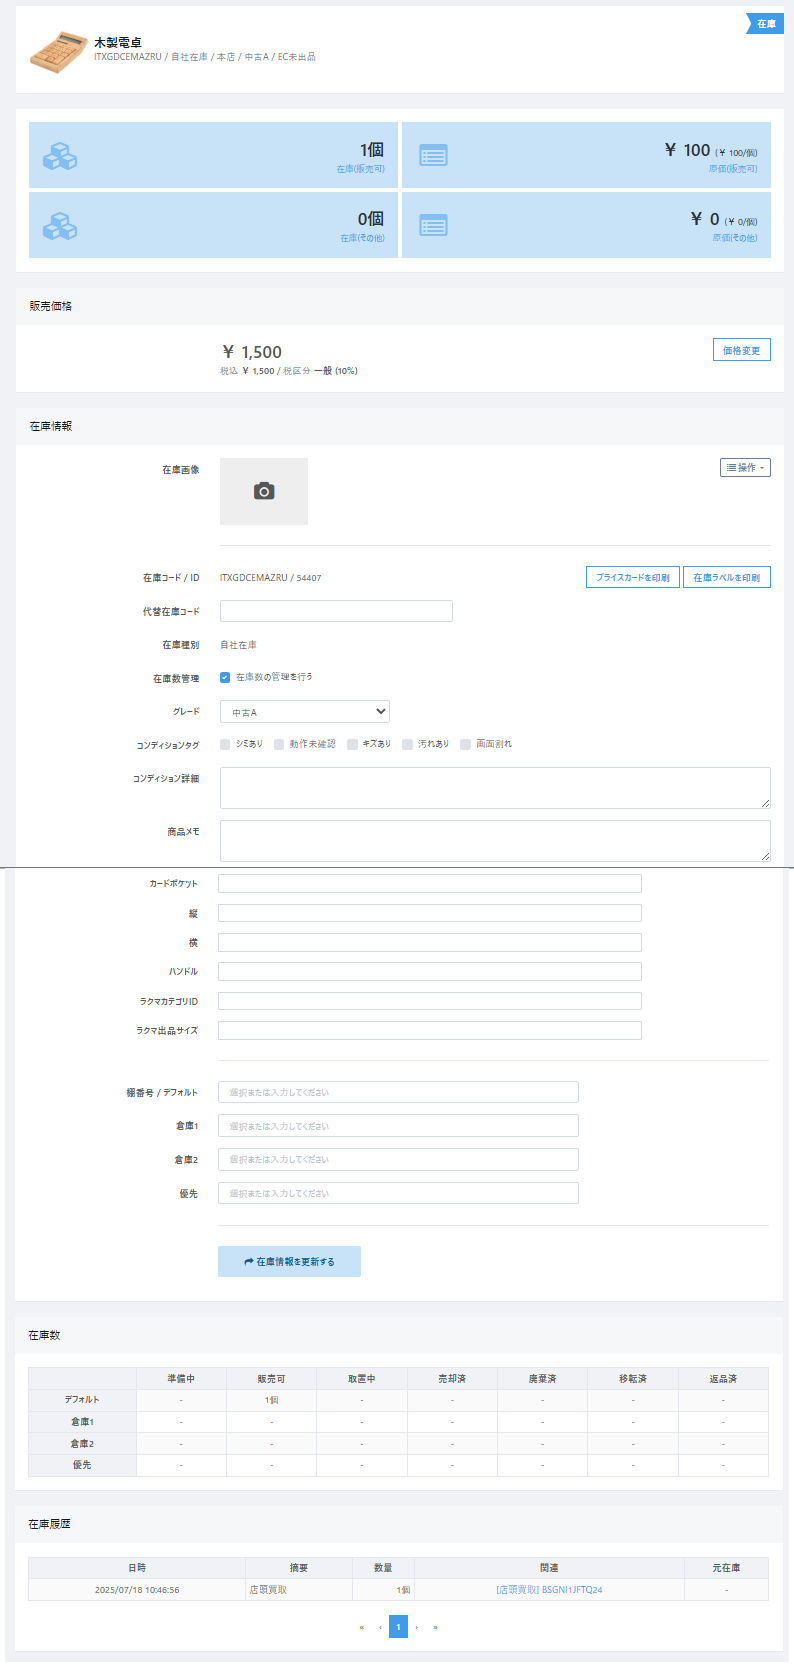The height and width of the screenshot is (1667, 794).
Task: Click the ¥ 1,500 selling price
Action: [x=252, y=352]
